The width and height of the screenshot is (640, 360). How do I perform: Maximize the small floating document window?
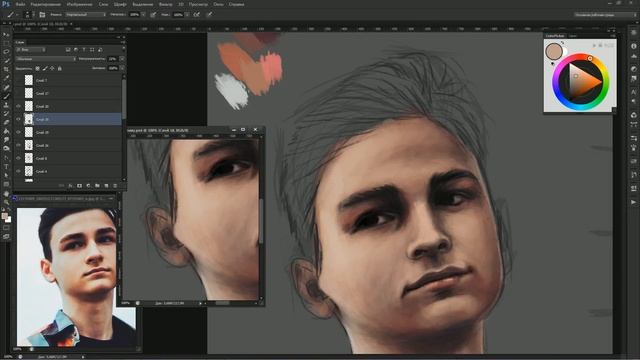[x=243, y=130]
